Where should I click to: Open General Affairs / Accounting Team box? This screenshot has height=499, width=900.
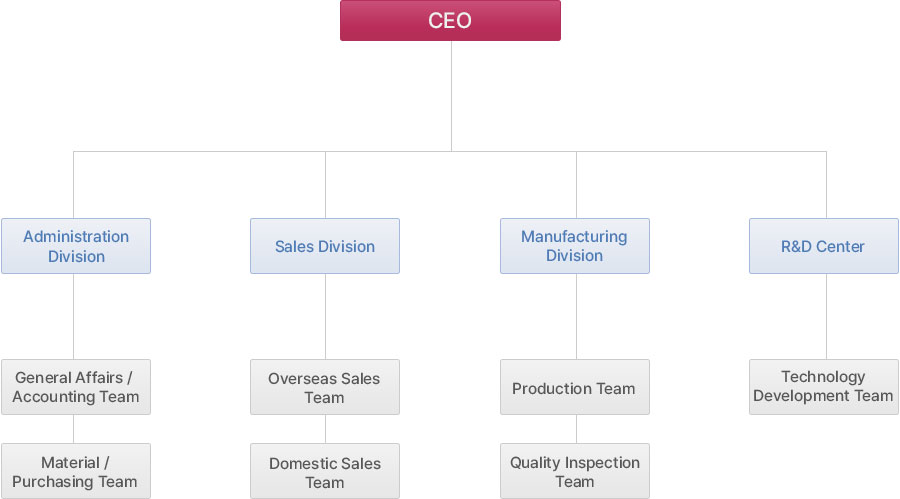[76, 387]
